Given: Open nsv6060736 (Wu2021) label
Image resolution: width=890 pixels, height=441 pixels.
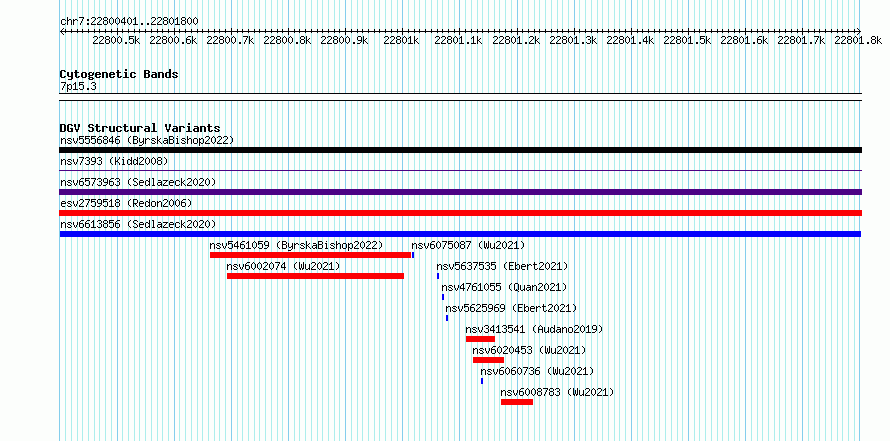Looking at the screenshot, I should 537,371.
